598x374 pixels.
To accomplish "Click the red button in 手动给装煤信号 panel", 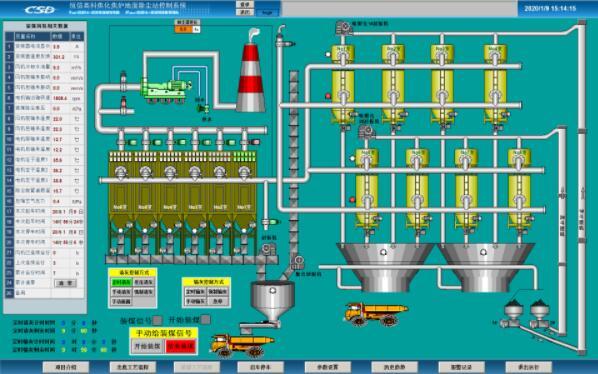I will click(x=181, y=346).
